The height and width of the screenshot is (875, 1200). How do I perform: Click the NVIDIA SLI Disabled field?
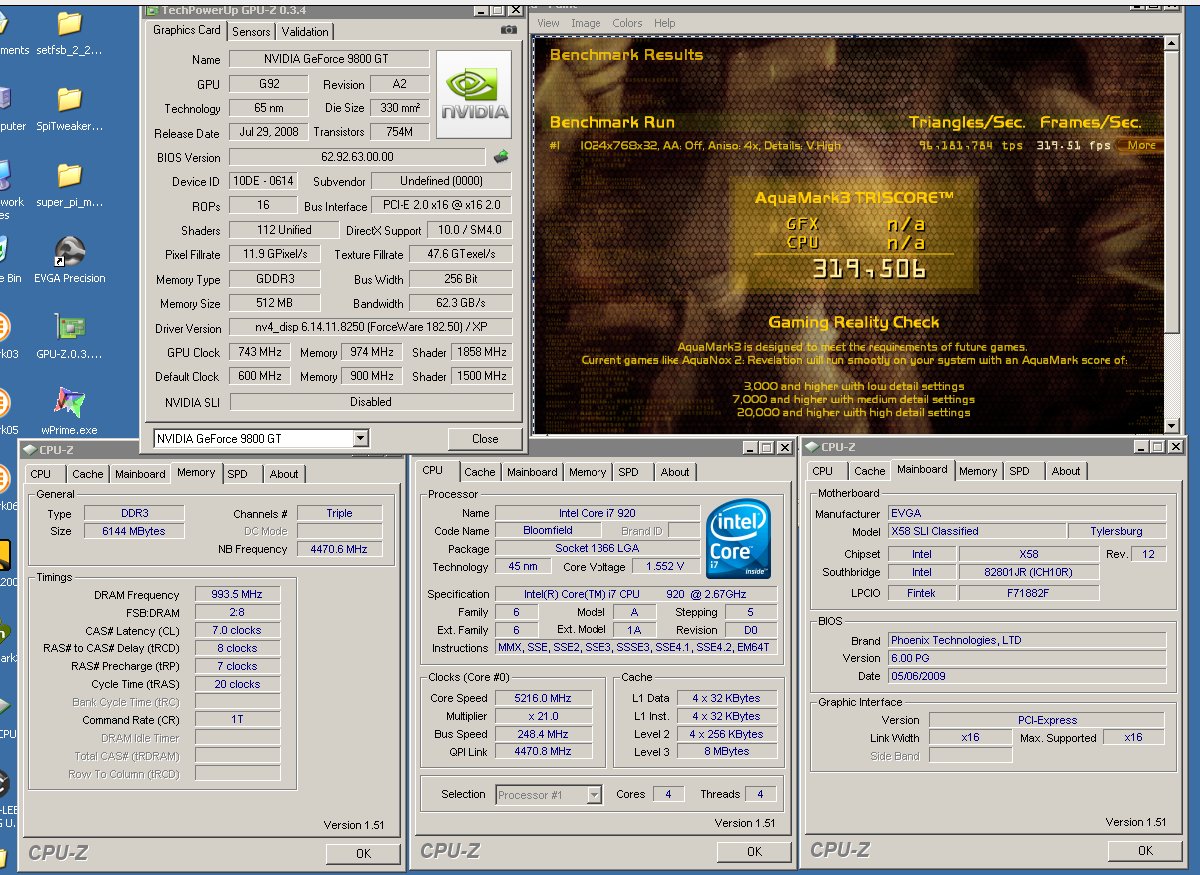coord(371,402)
